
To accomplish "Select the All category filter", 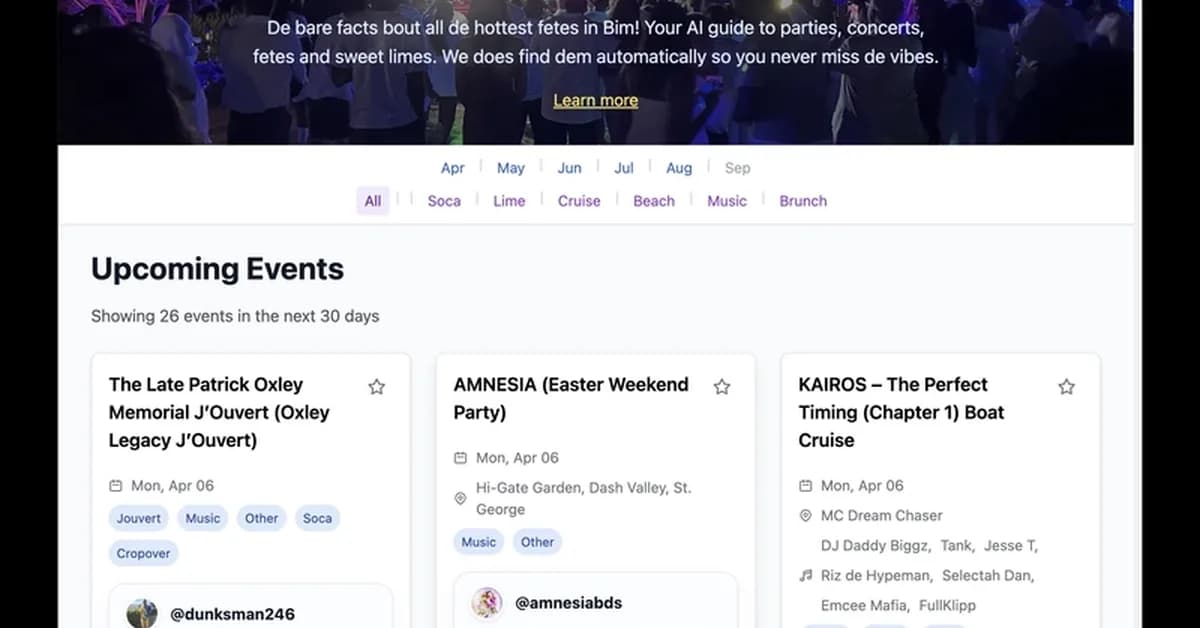I will [x=373, y=201].
